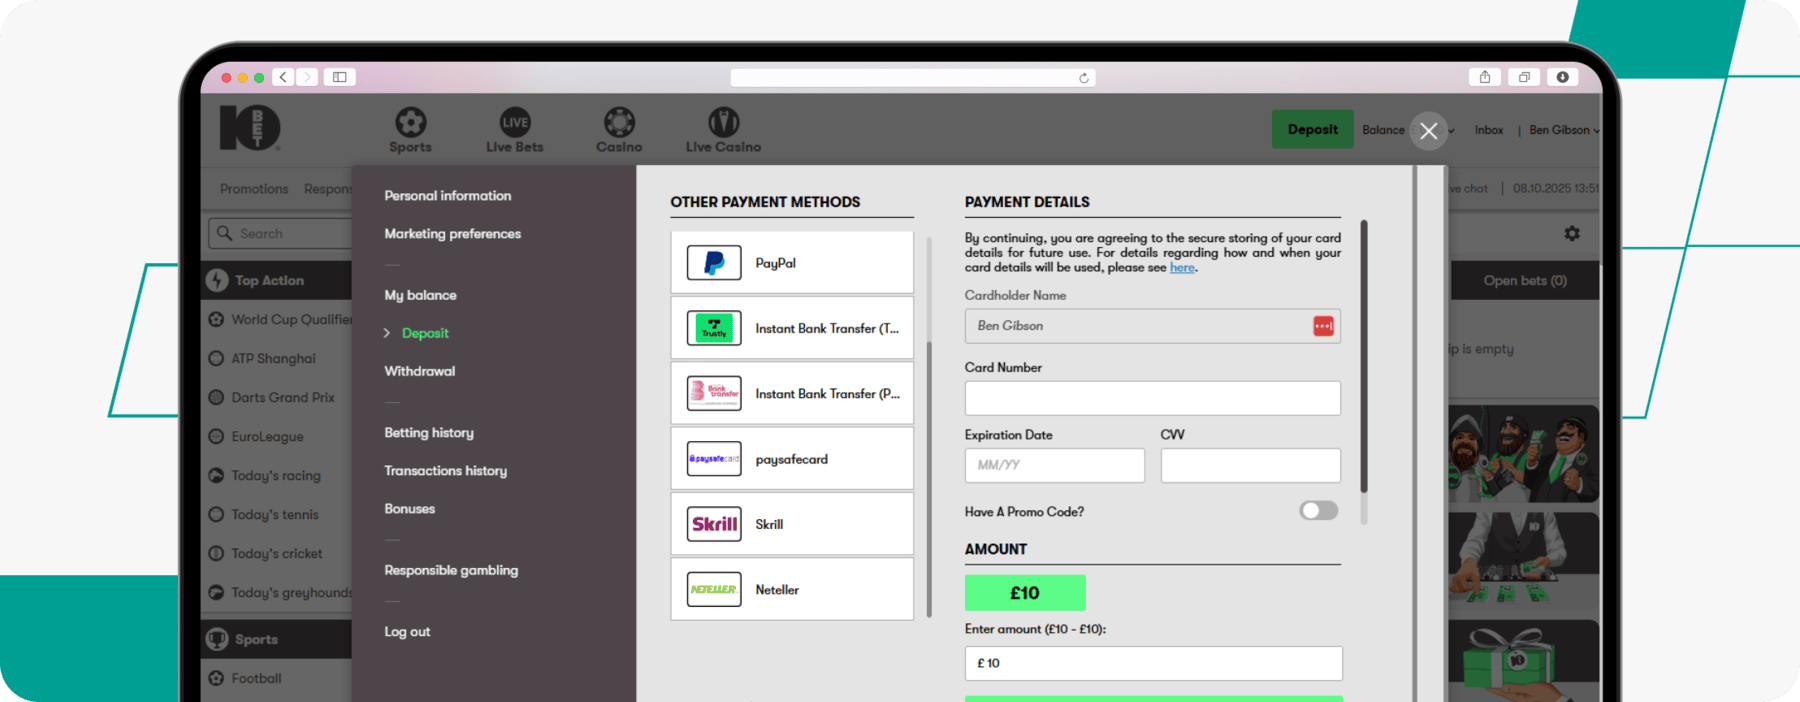Open Live Bets from top navigation

(515, 130)
